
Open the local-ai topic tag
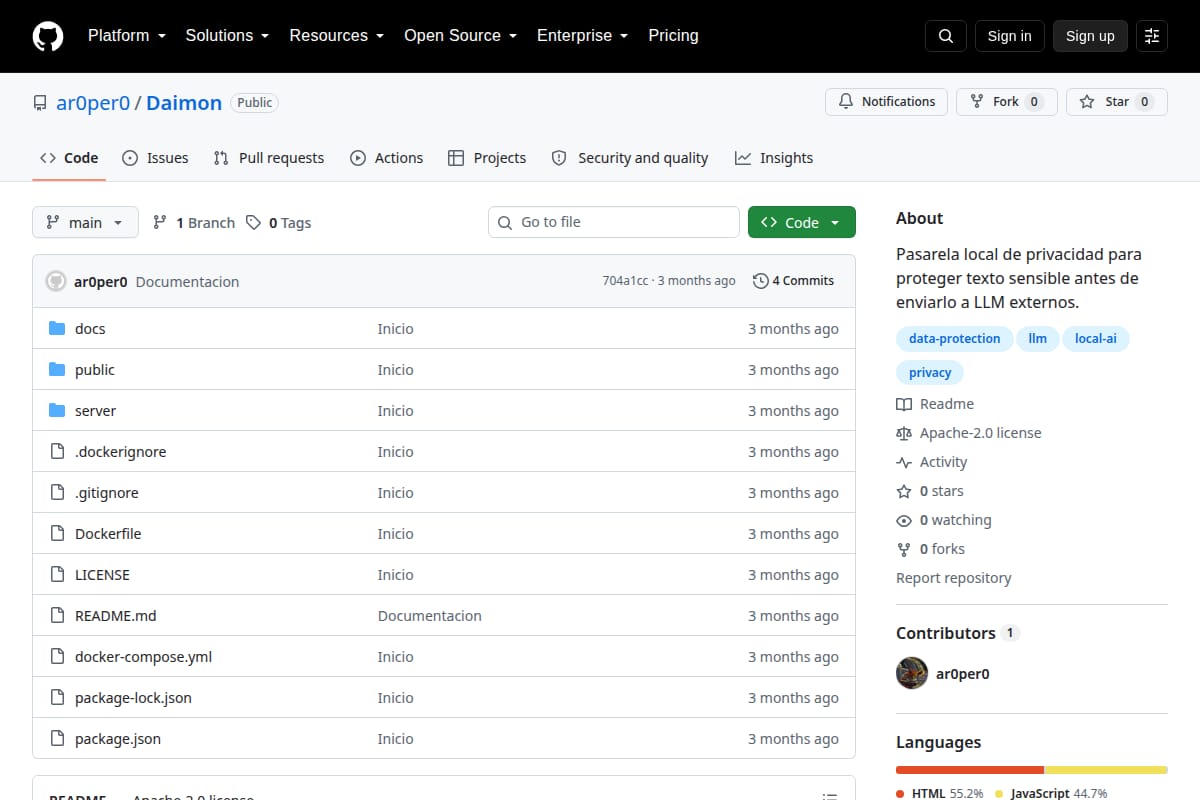tap(1096, 339)
